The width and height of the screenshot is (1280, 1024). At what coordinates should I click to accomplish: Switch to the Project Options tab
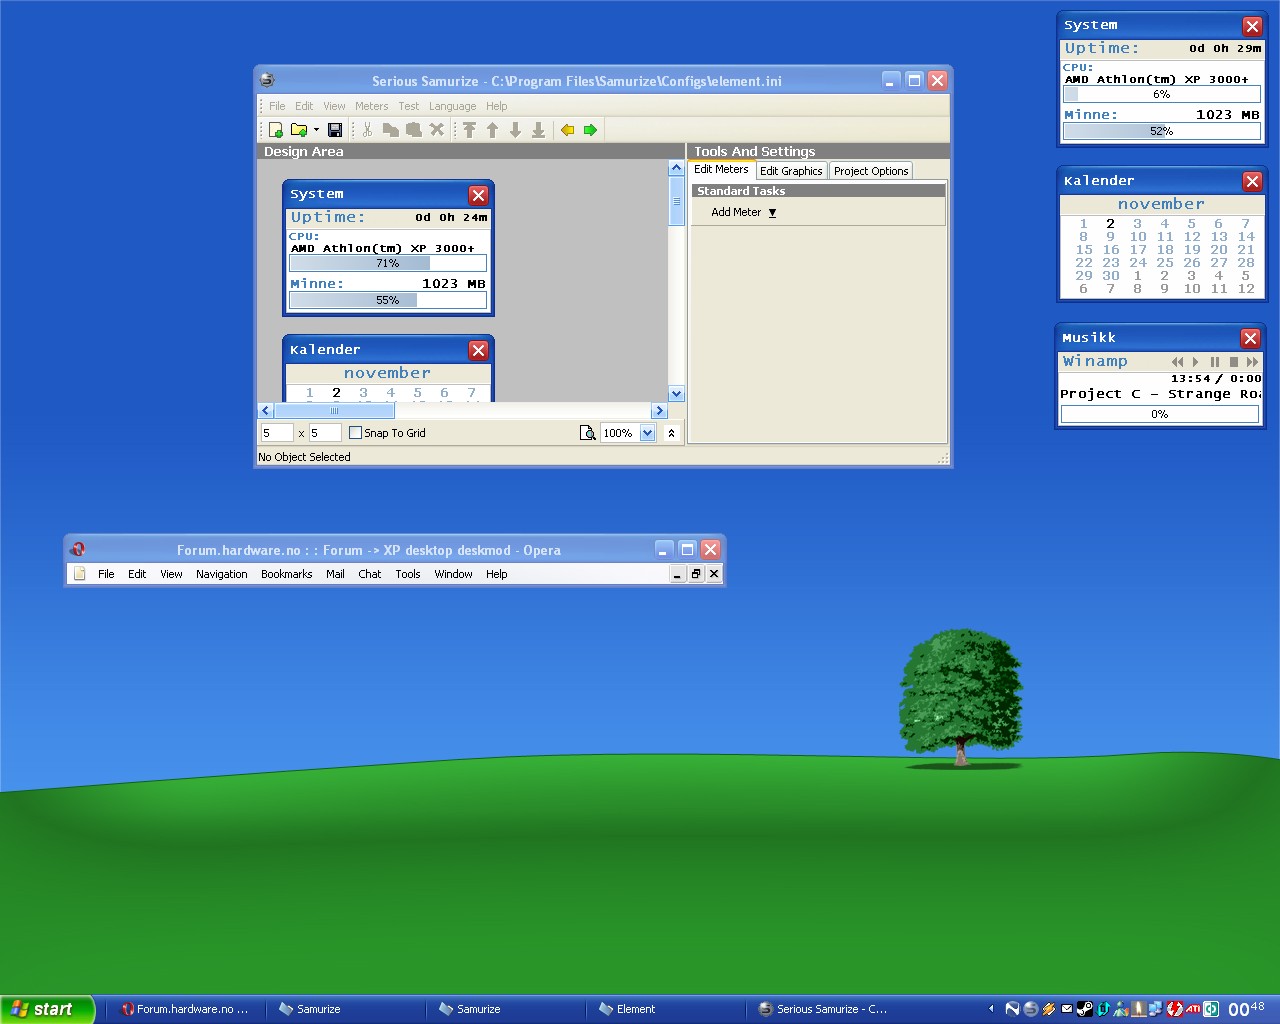(x=871, y=171)
